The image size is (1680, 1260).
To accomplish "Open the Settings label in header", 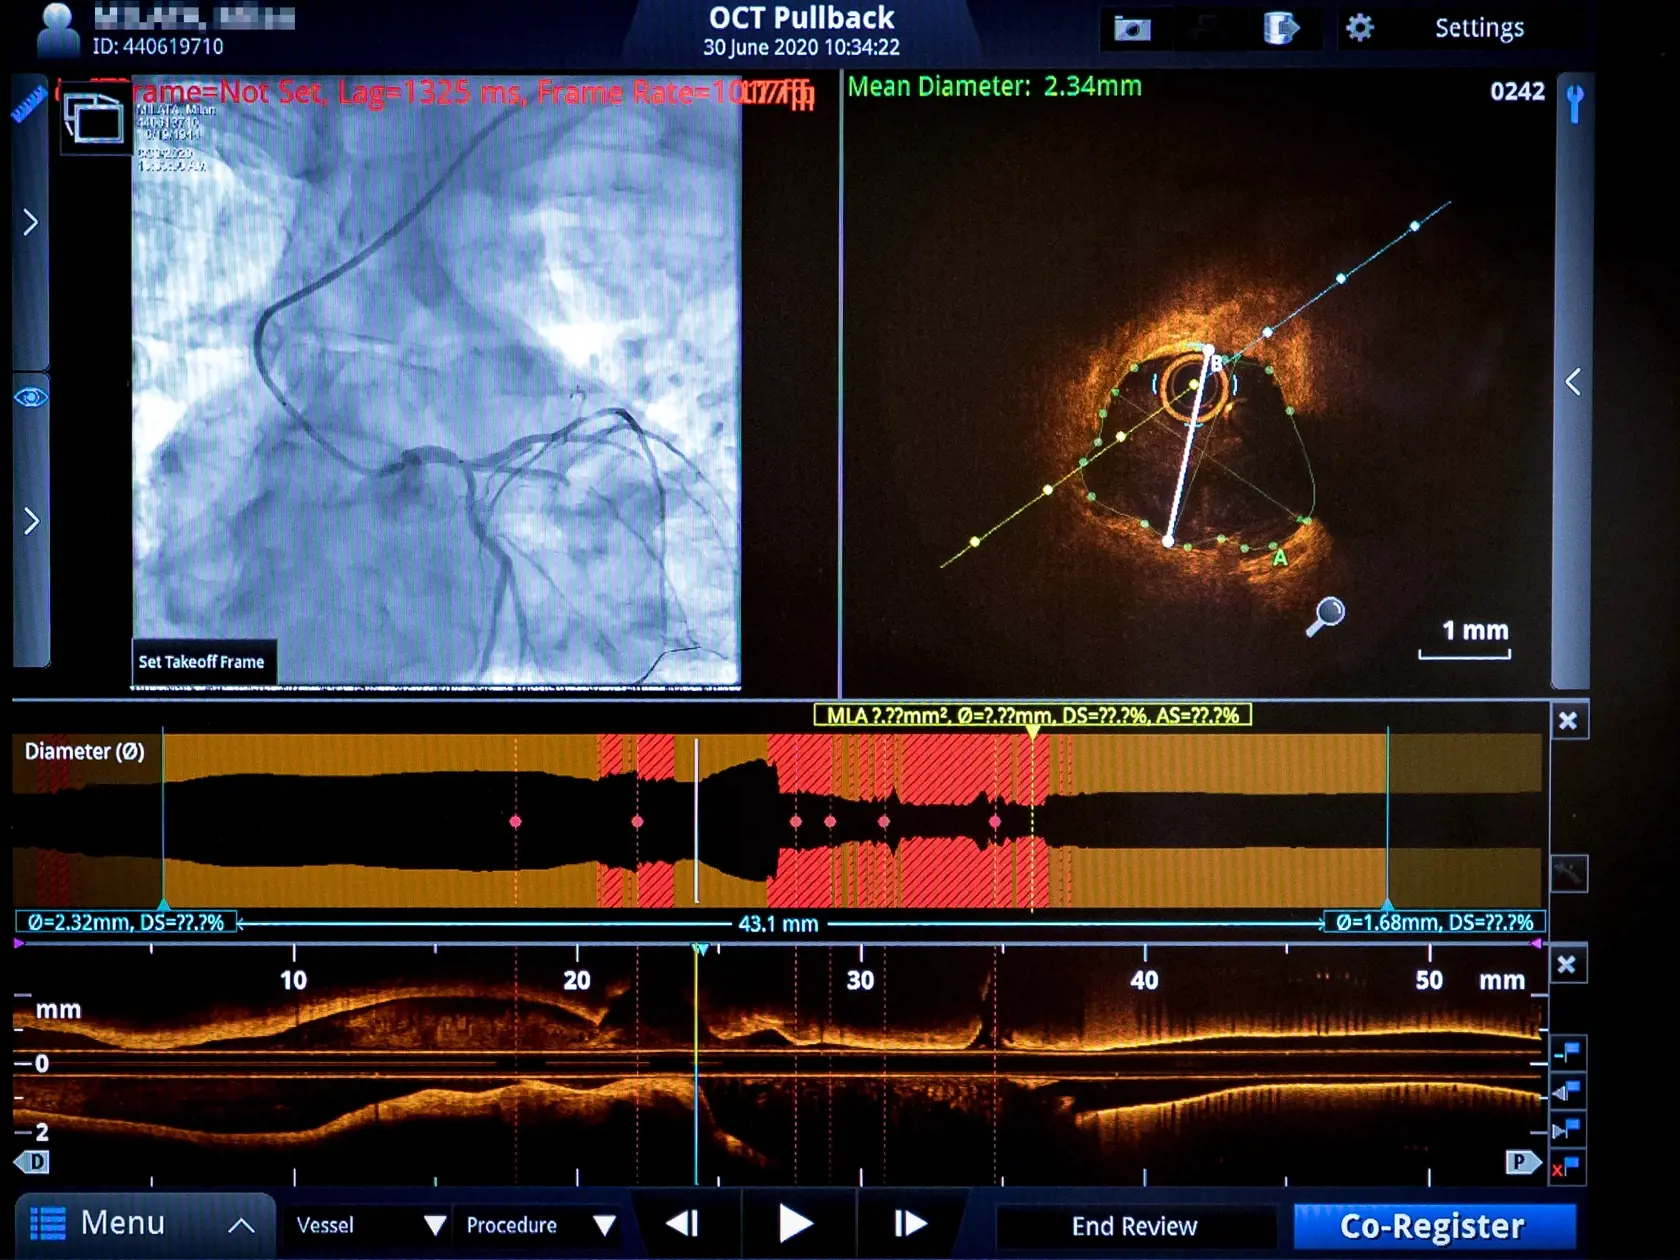I will (1479, 28).
